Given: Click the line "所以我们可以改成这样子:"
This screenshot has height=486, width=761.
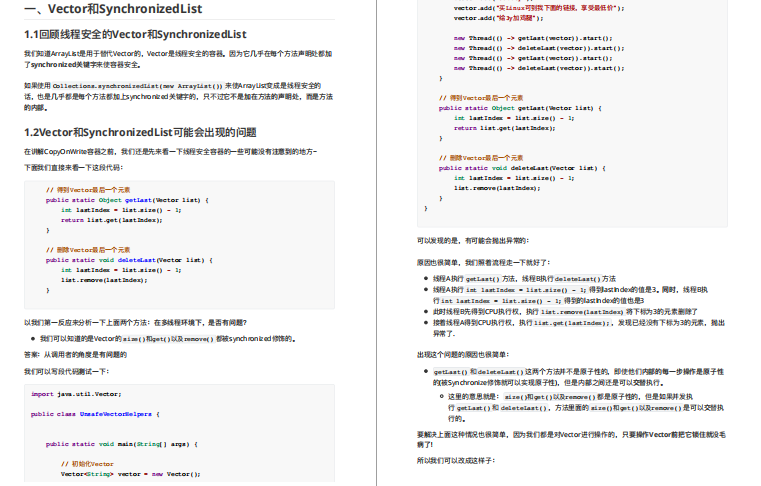Looking at the screenshot, I should click(456, 461).
